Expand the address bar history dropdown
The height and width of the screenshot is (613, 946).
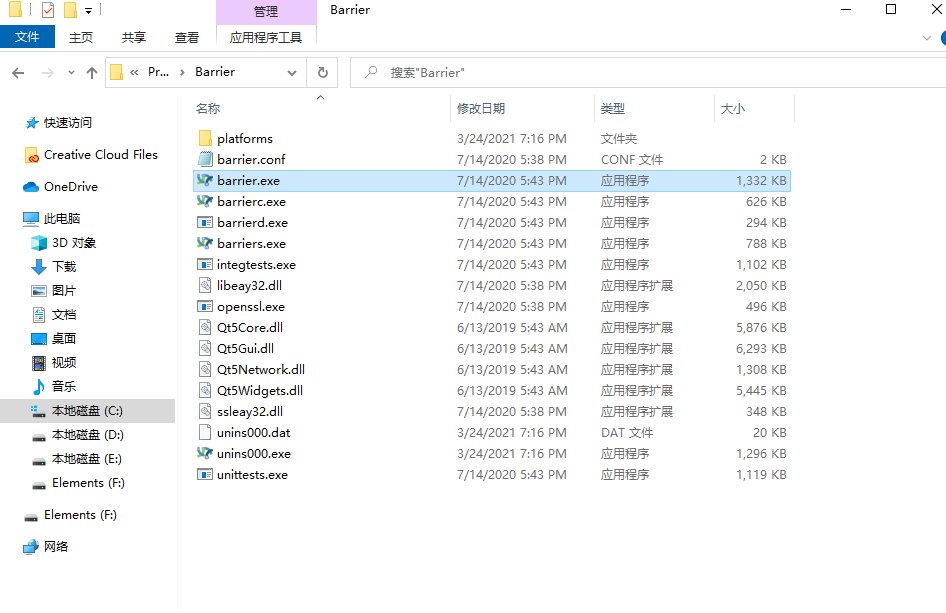tap(292, 73)
